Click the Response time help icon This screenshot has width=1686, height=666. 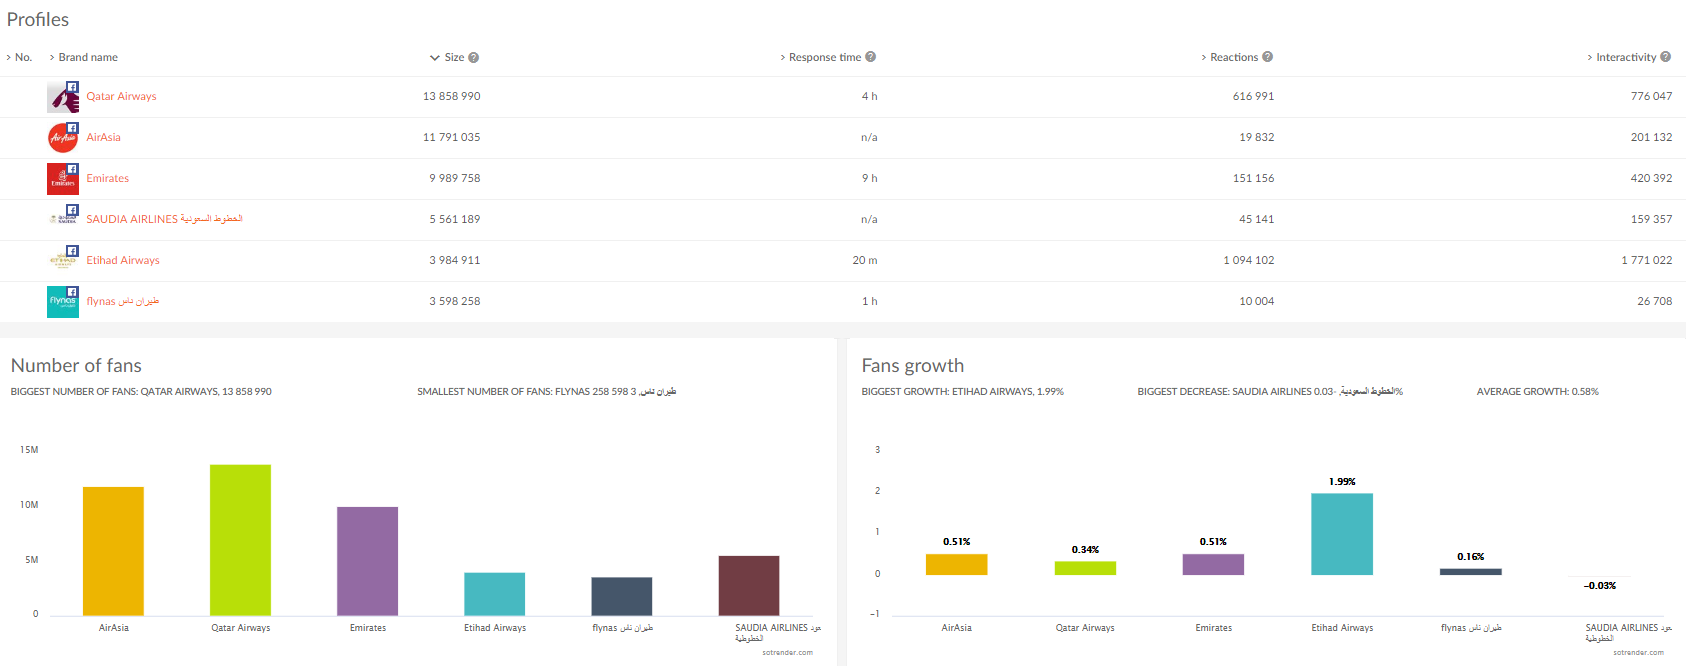870,57
